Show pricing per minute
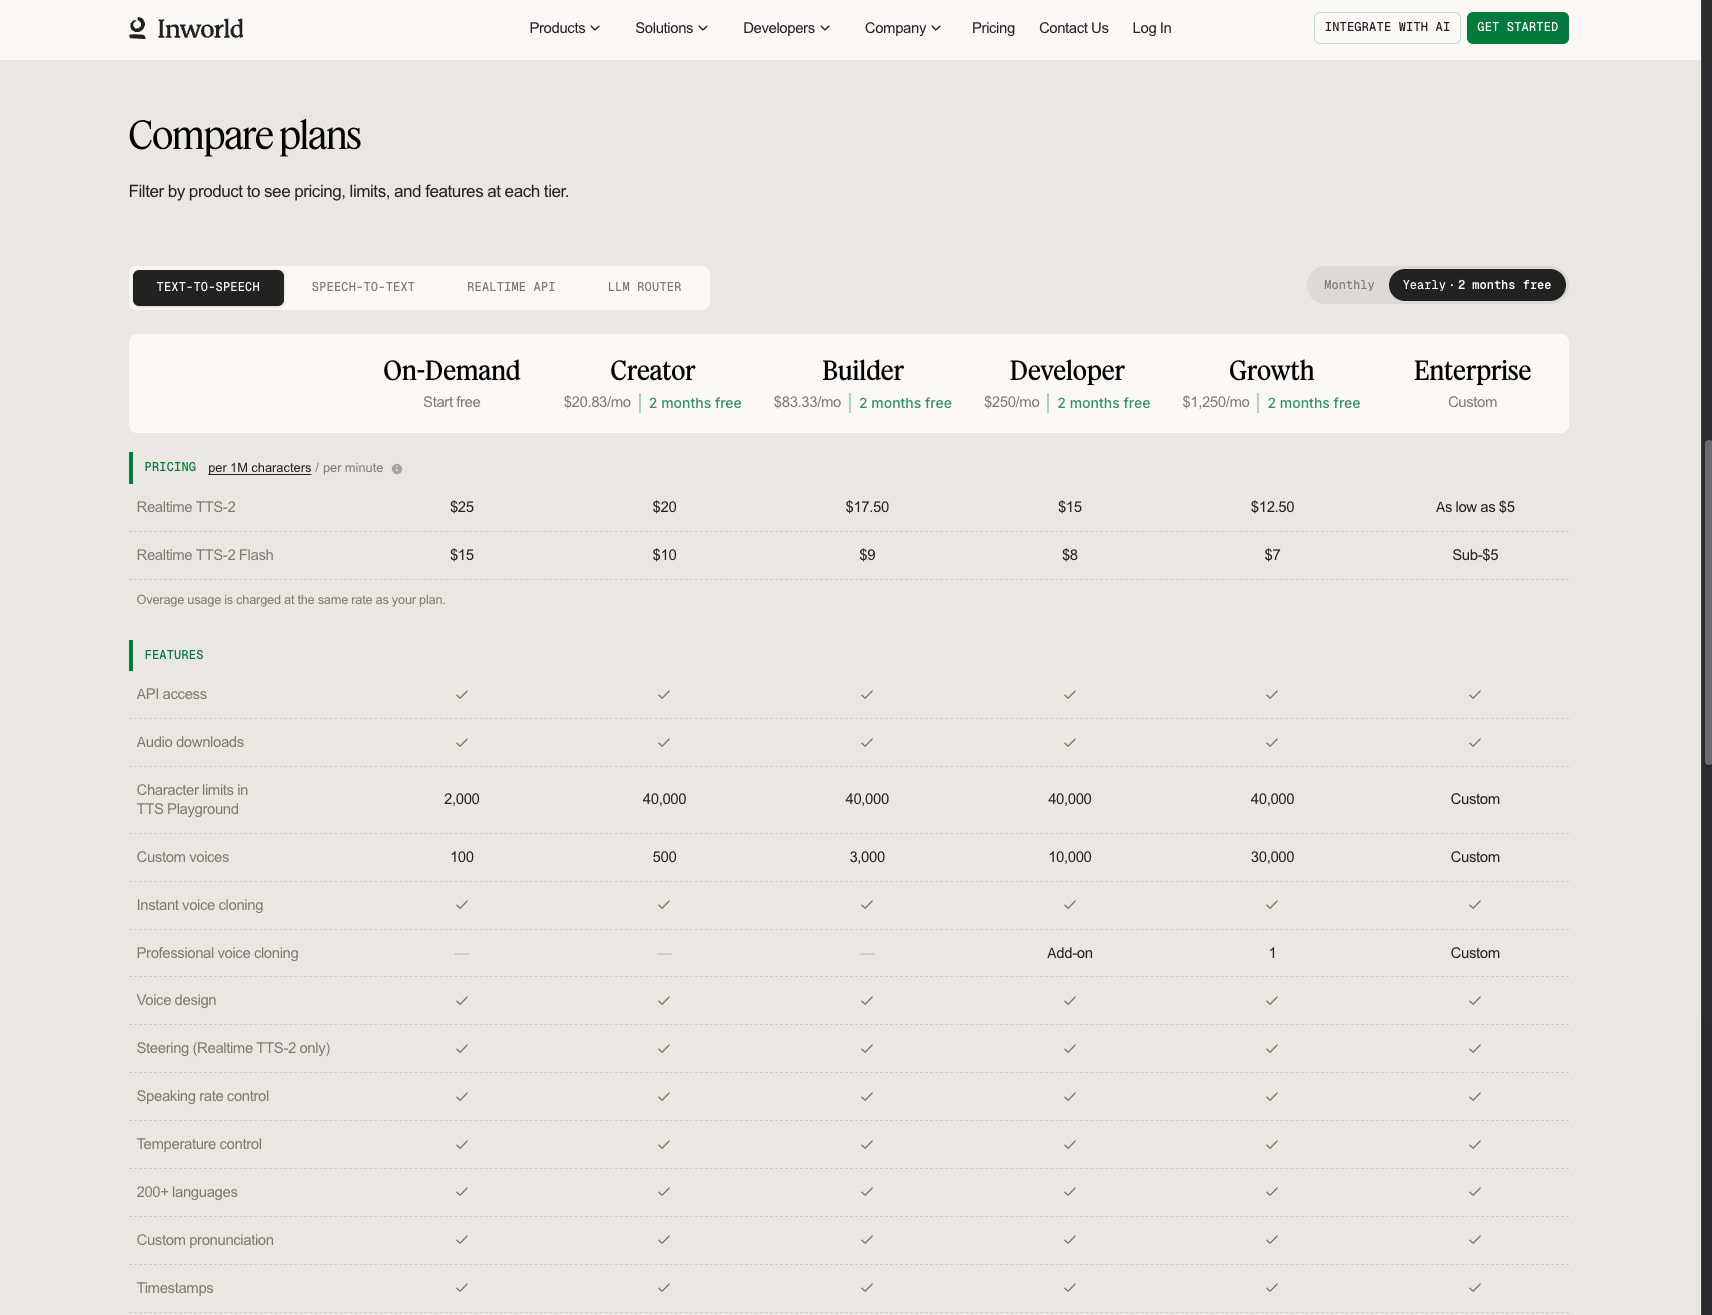Viewport: 1712px width, 1315px height. [x=353, y=468]
